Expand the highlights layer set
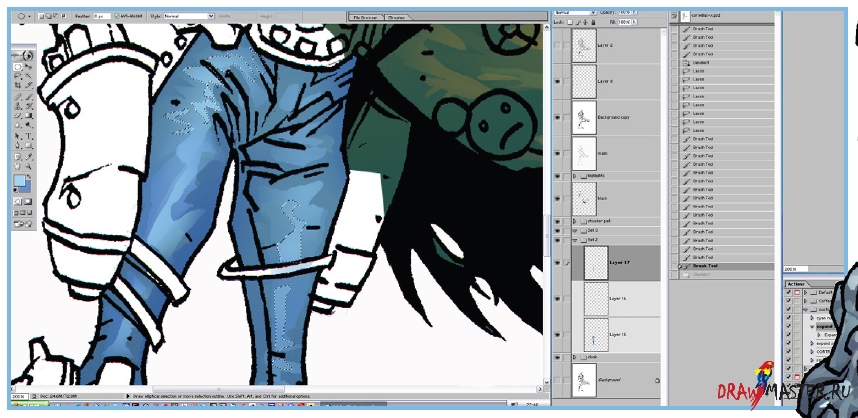 pyautogui.click(x=575, y=176)
